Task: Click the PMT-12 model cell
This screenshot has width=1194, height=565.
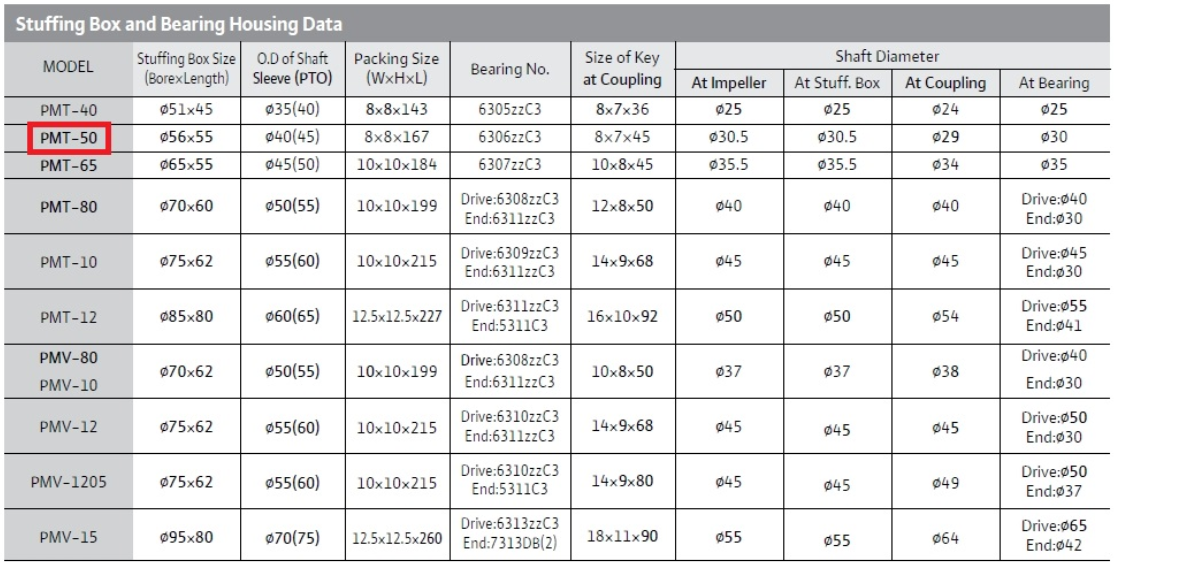Action: click(x=69, y=317)
